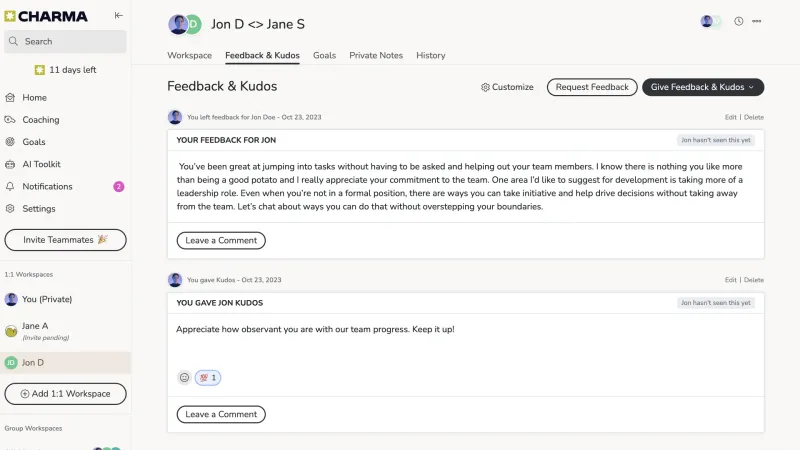This screenshot has width=800, height=450.
Task: Click Delete on the kudos post
Action: click(754, 280)
